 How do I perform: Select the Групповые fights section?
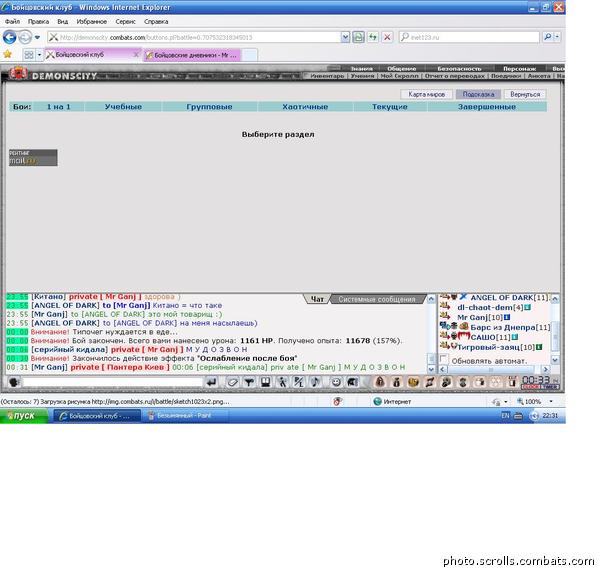209,107
